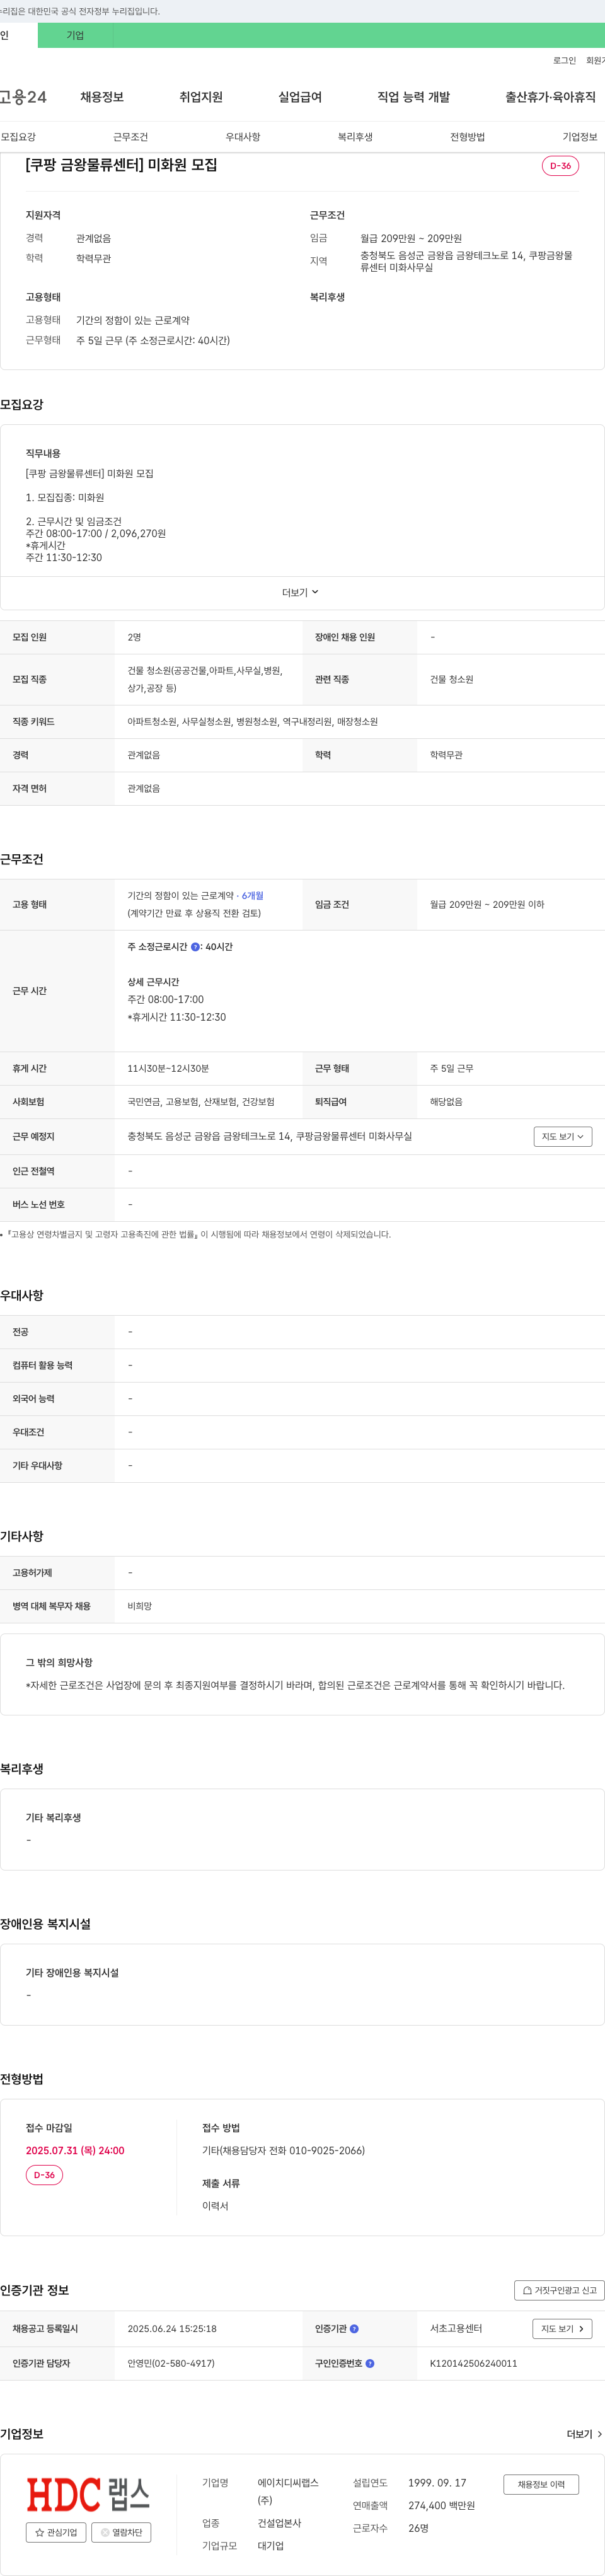Click 안영민(02-580-4917) contact text
Viewport: 605px width, 2576px height.
(x=171, y=2364)
